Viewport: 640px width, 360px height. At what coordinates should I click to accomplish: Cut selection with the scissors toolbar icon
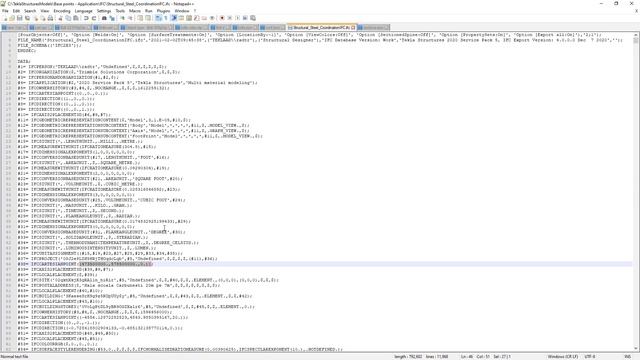click(60, 18)
